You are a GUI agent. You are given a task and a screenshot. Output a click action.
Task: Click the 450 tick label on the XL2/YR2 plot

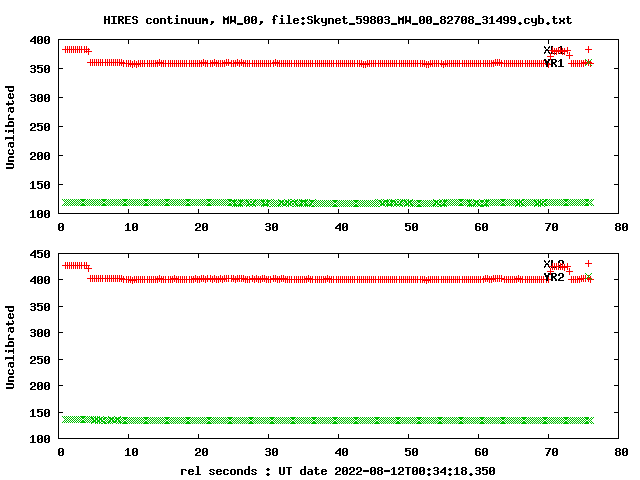coord(40,254)
